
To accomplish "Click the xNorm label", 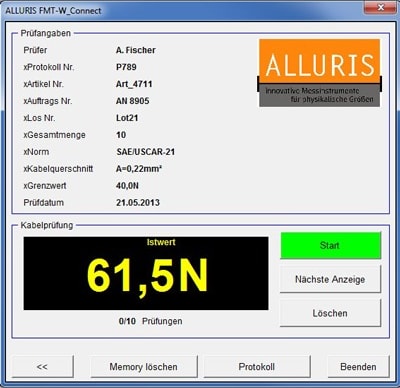I will [36, 152].
